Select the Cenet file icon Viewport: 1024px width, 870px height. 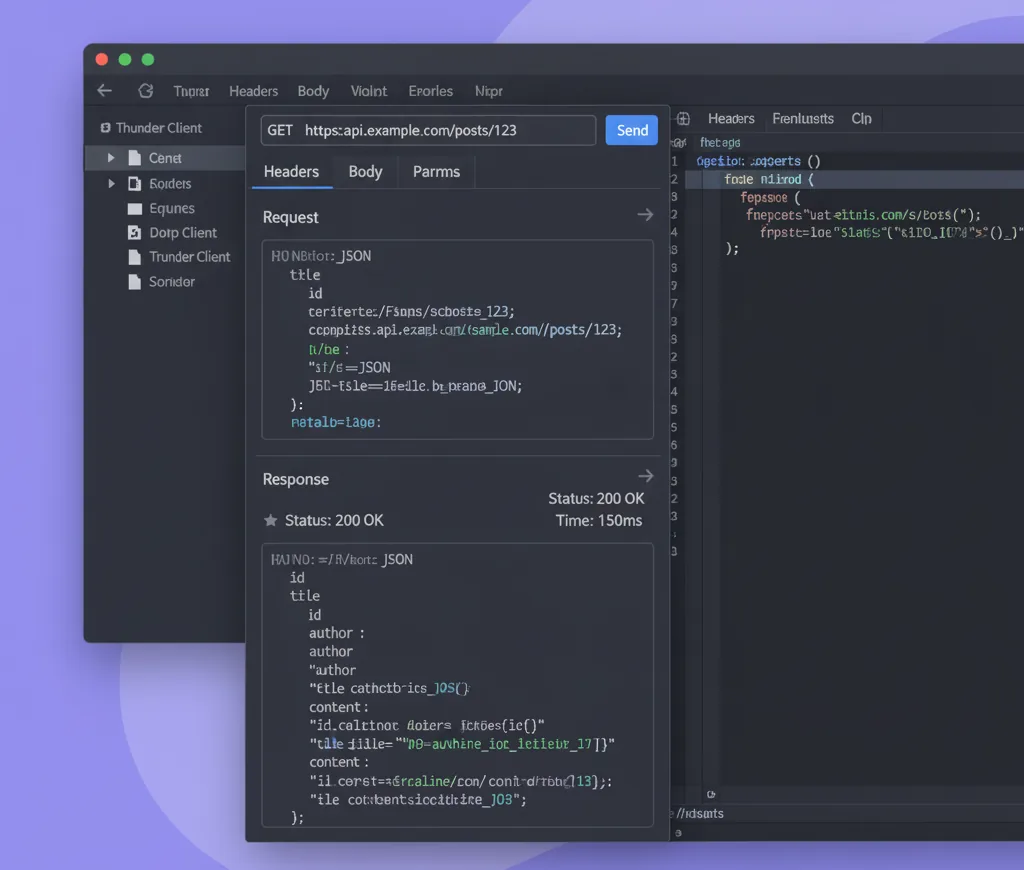(135, 158)
